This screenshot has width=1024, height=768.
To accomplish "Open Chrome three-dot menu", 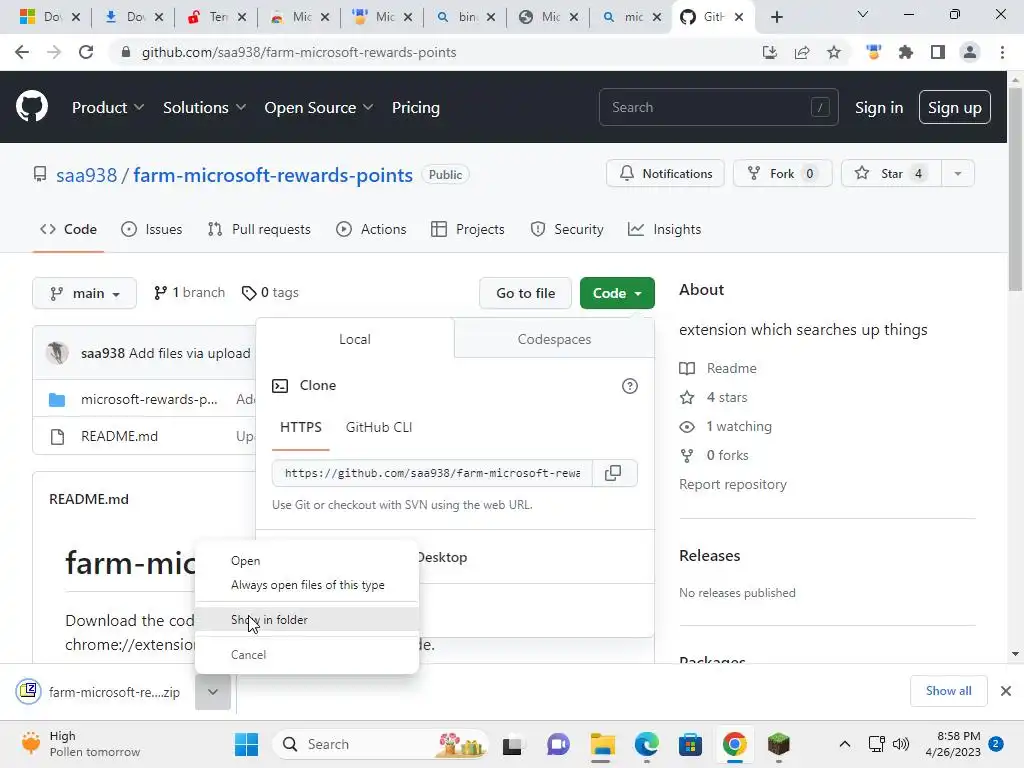I will (1002, 52).
